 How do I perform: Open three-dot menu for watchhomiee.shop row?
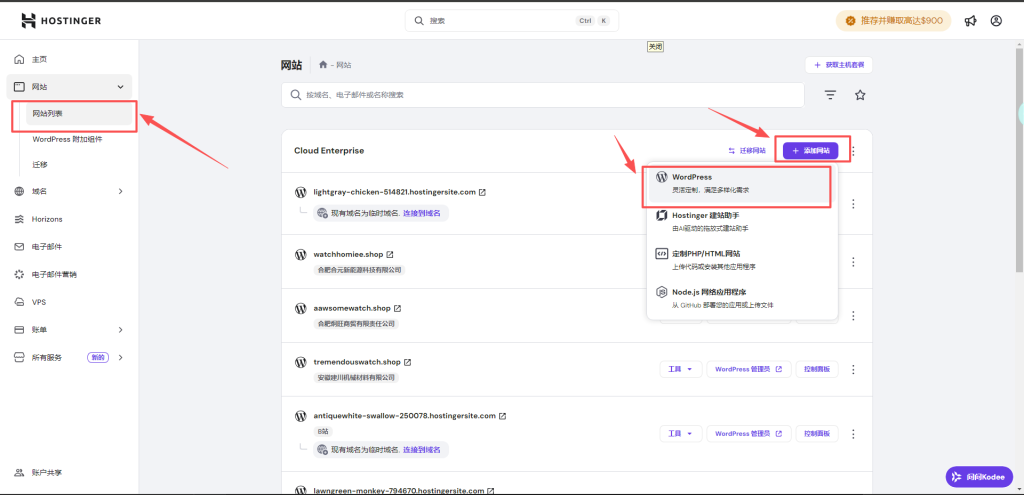pyautogui.click(x=853, y=261)
